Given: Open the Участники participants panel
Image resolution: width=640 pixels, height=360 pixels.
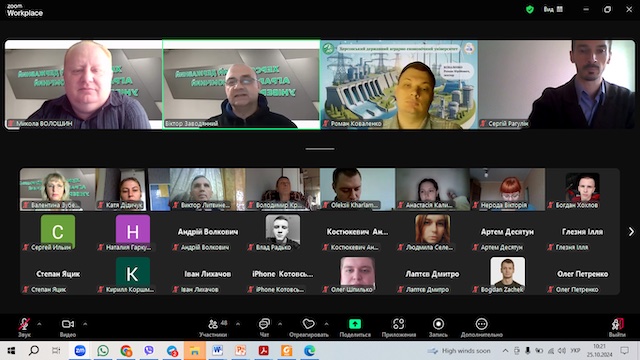Looking at the screenshot, I should pyautogui.click(x=213, y=328).
